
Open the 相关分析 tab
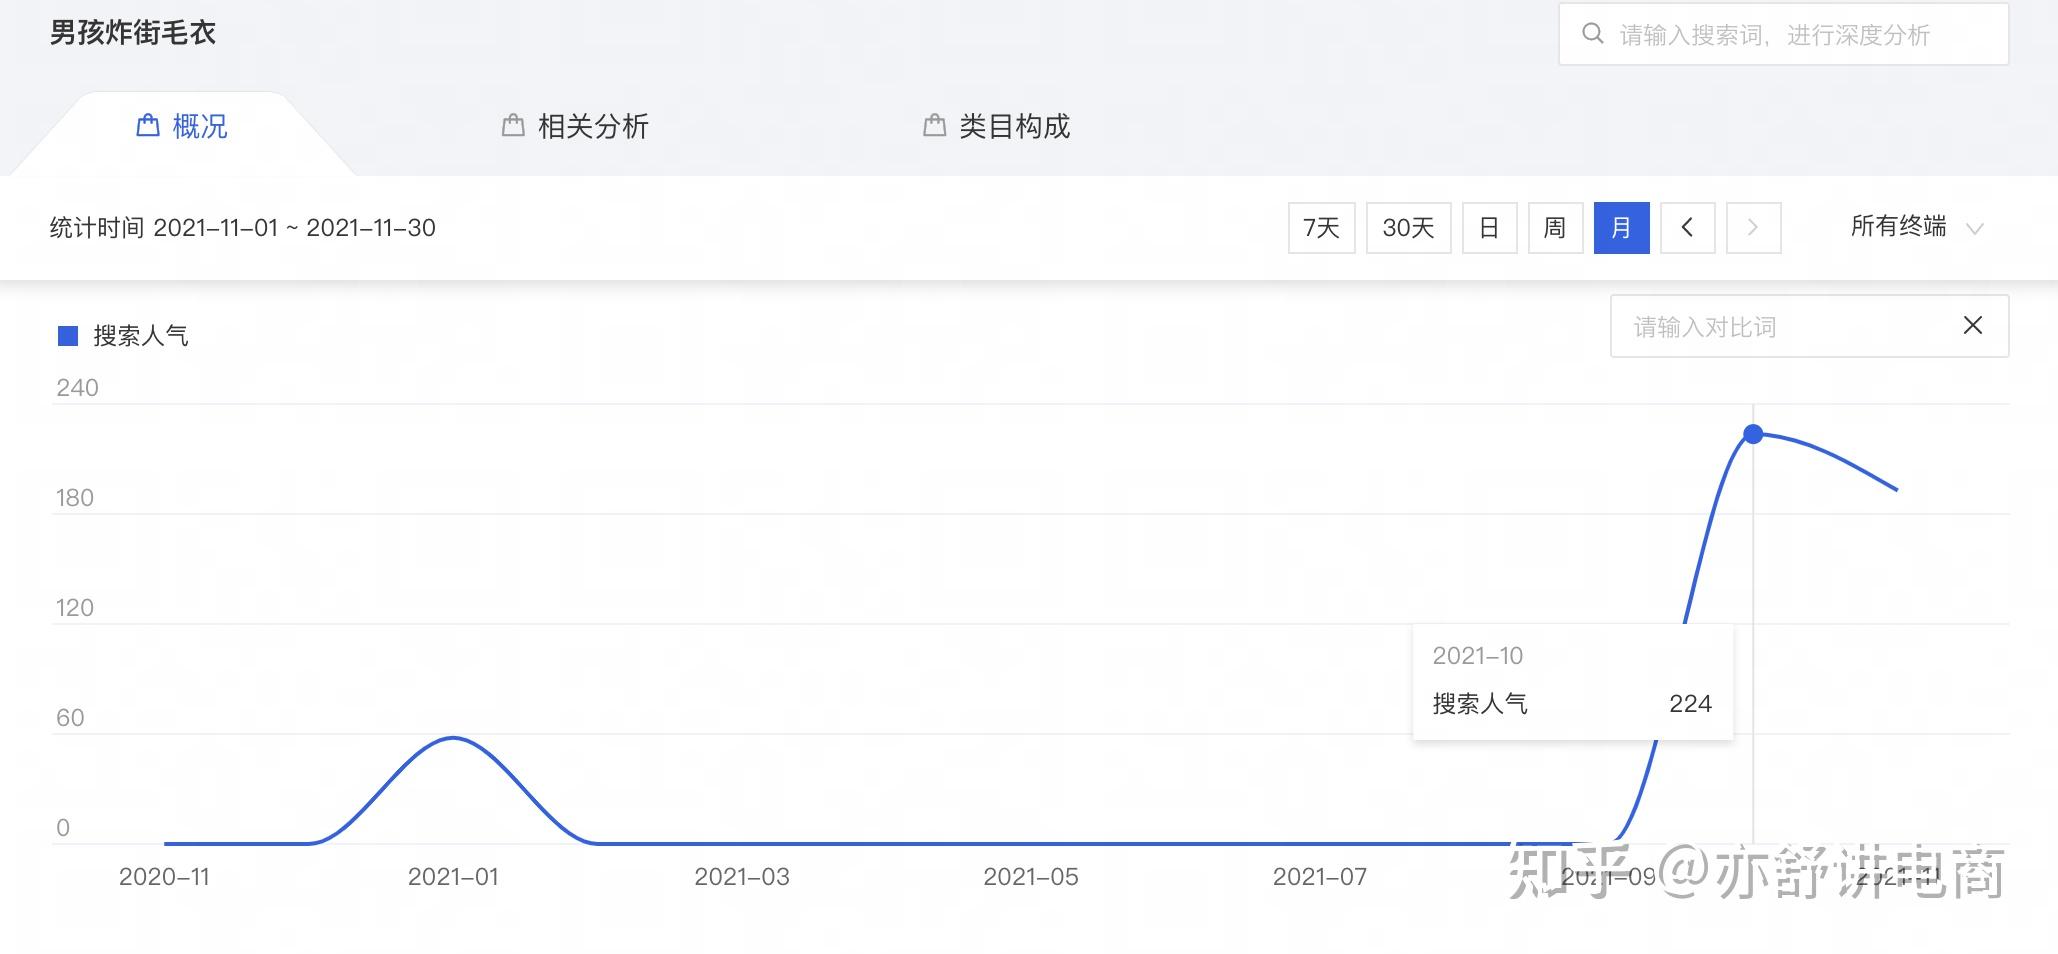(593, 126)
